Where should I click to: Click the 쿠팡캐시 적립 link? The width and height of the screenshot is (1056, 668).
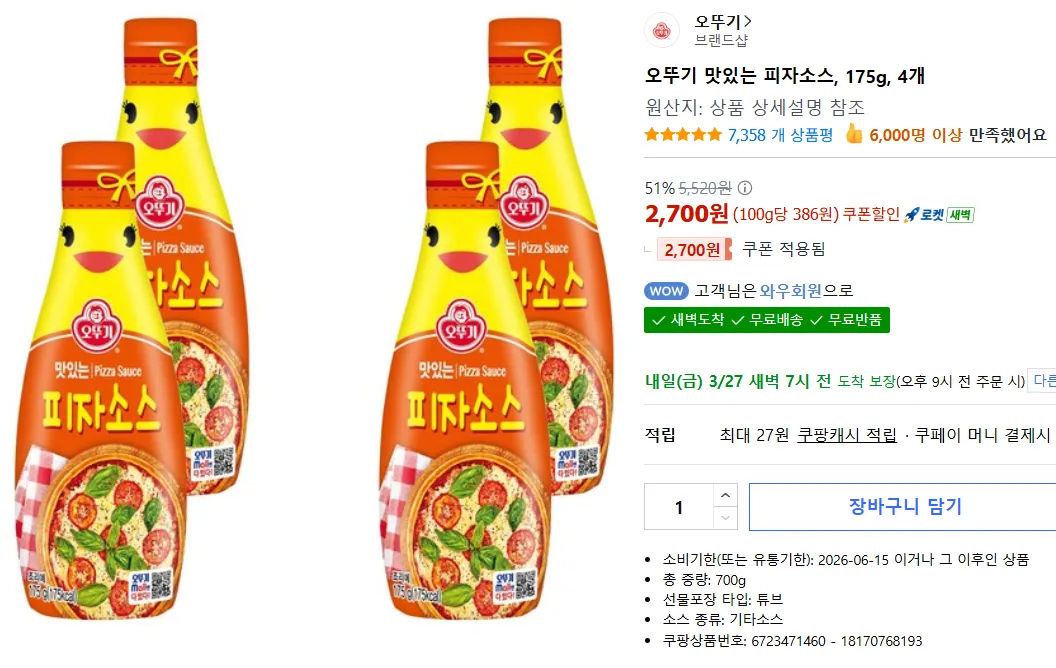pyautogui.click(x=846, y=435)
